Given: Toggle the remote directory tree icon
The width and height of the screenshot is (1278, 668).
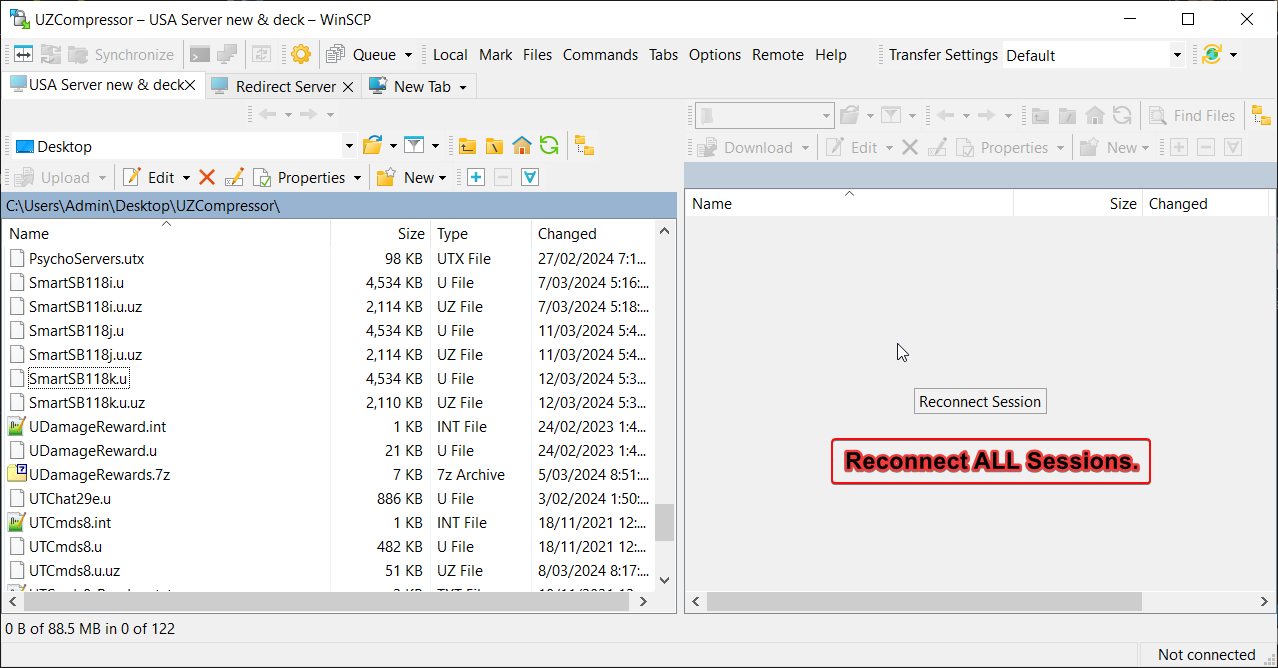Looking at the screenshot, I should tap(1261, 116).
